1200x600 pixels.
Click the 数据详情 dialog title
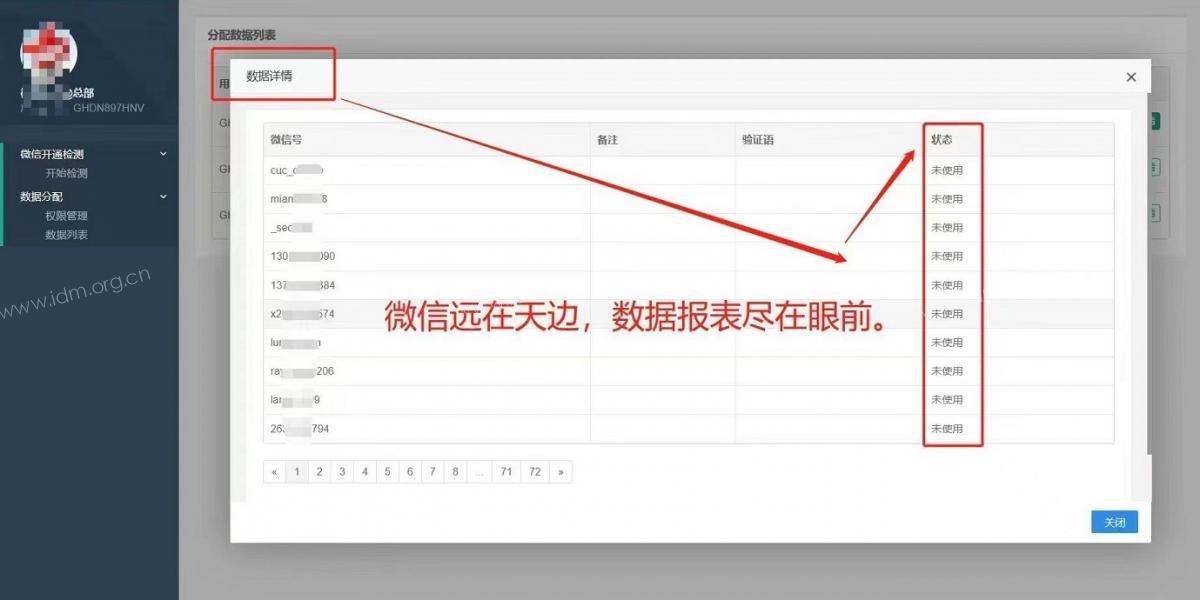click(x=269, y=76)
